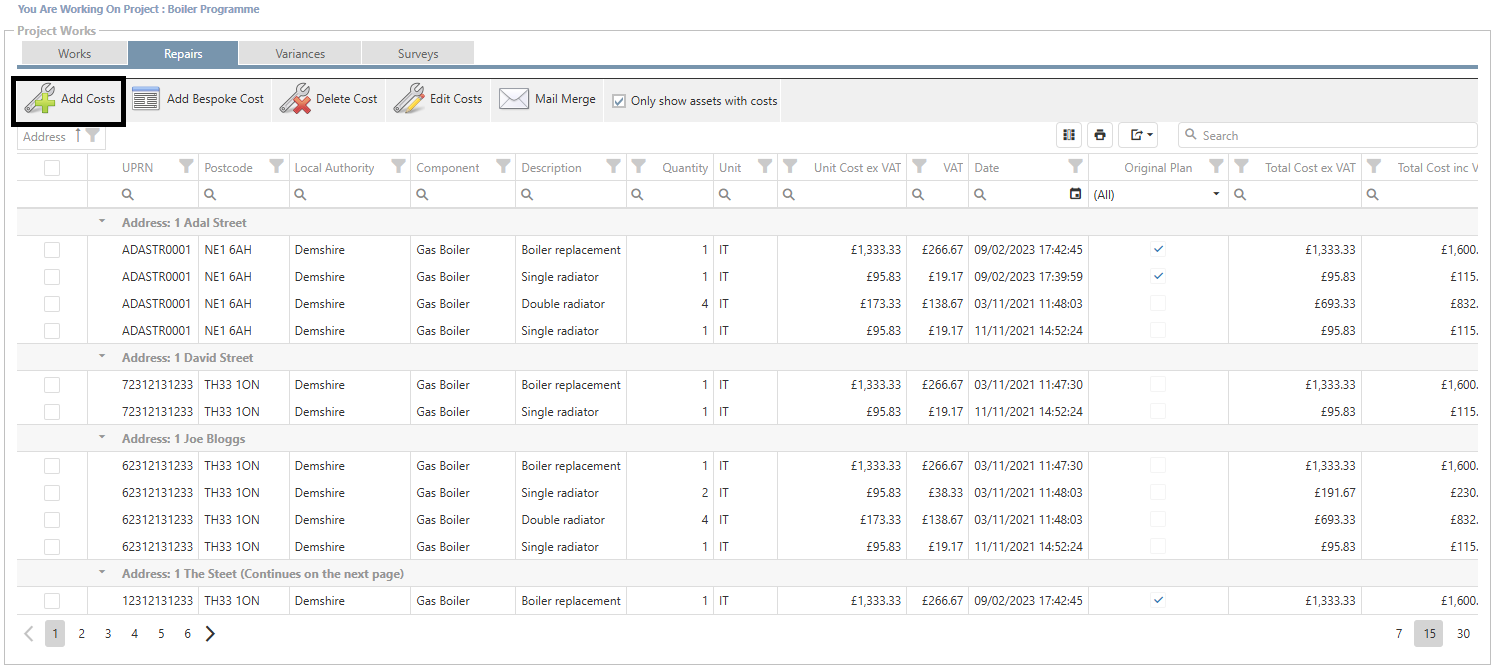Click the Date column calendar icon

(x=1075, y=194)
